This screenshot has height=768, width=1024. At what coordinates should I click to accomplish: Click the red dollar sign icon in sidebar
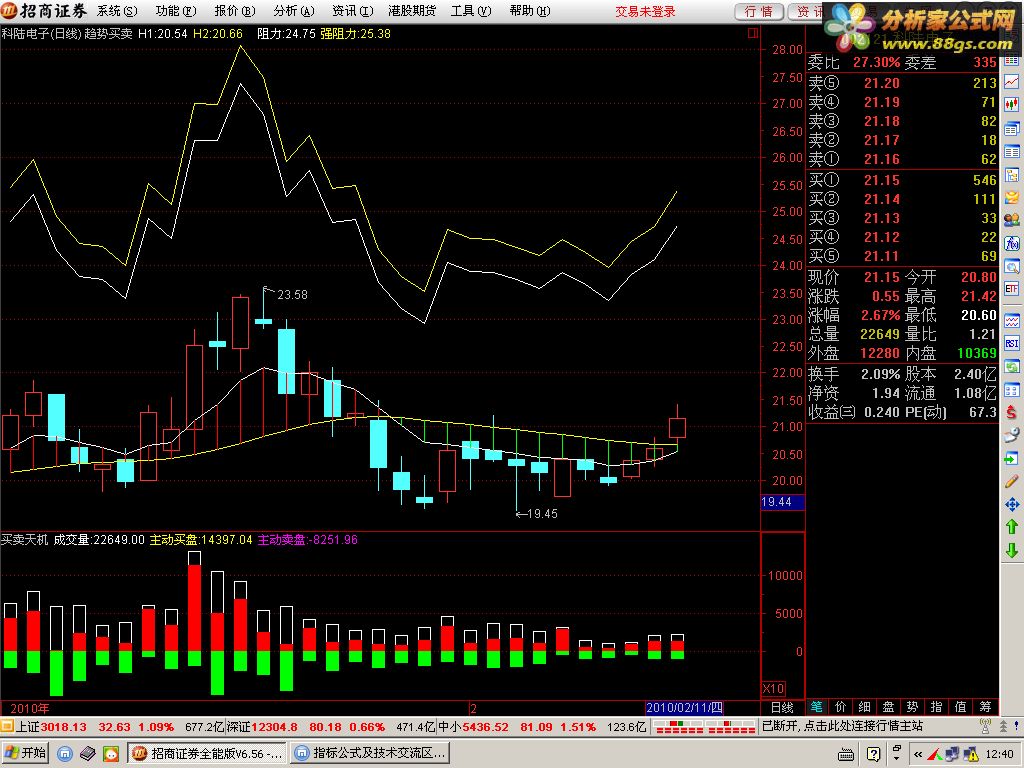coord(1012,412)
